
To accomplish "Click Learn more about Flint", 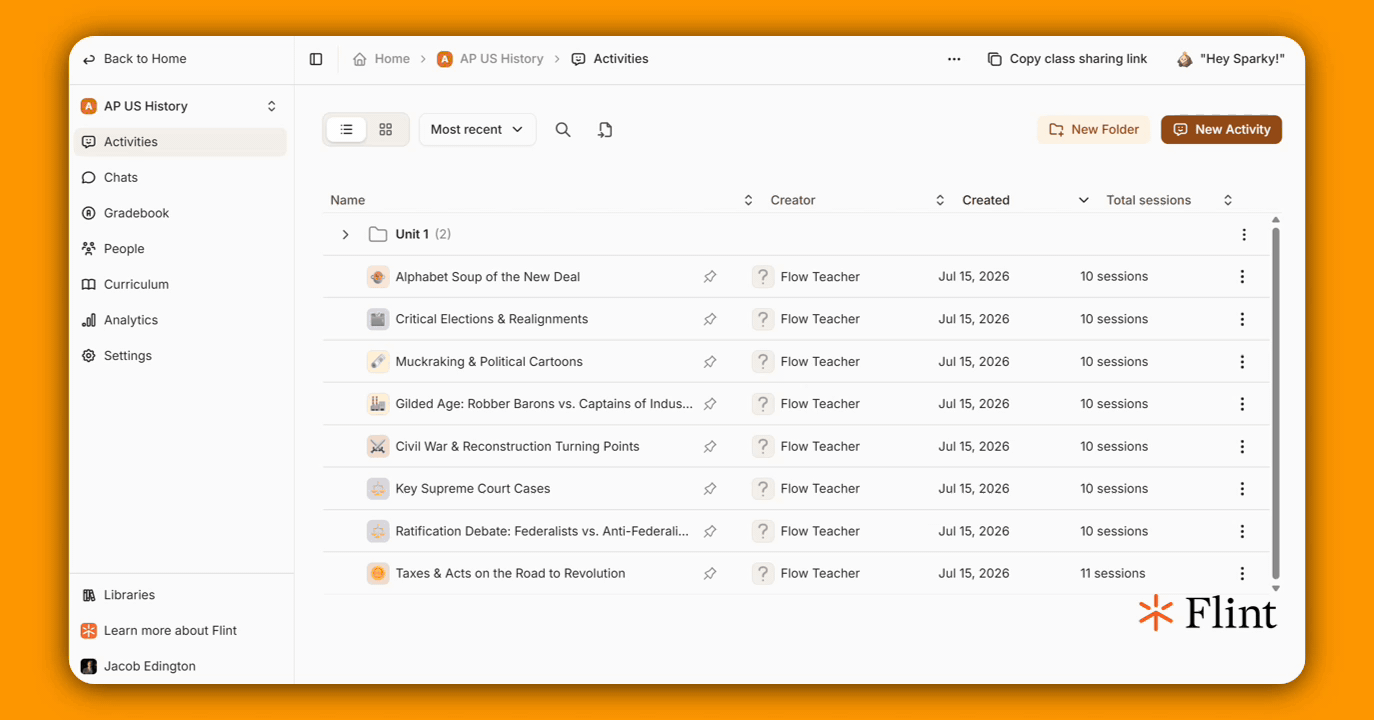I will 181,631.
